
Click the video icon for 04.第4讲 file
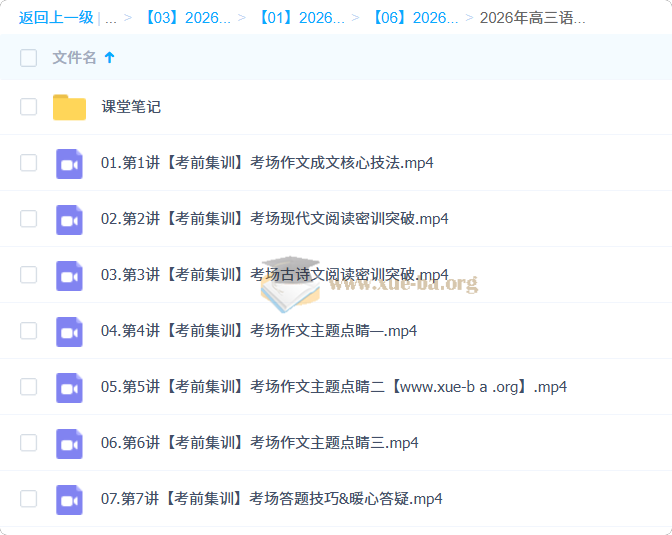(69, 332)
